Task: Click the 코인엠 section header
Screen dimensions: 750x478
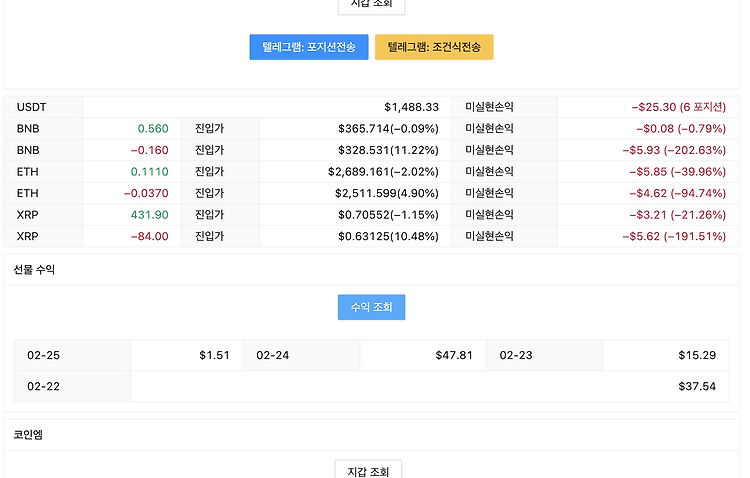Action: 28,434
